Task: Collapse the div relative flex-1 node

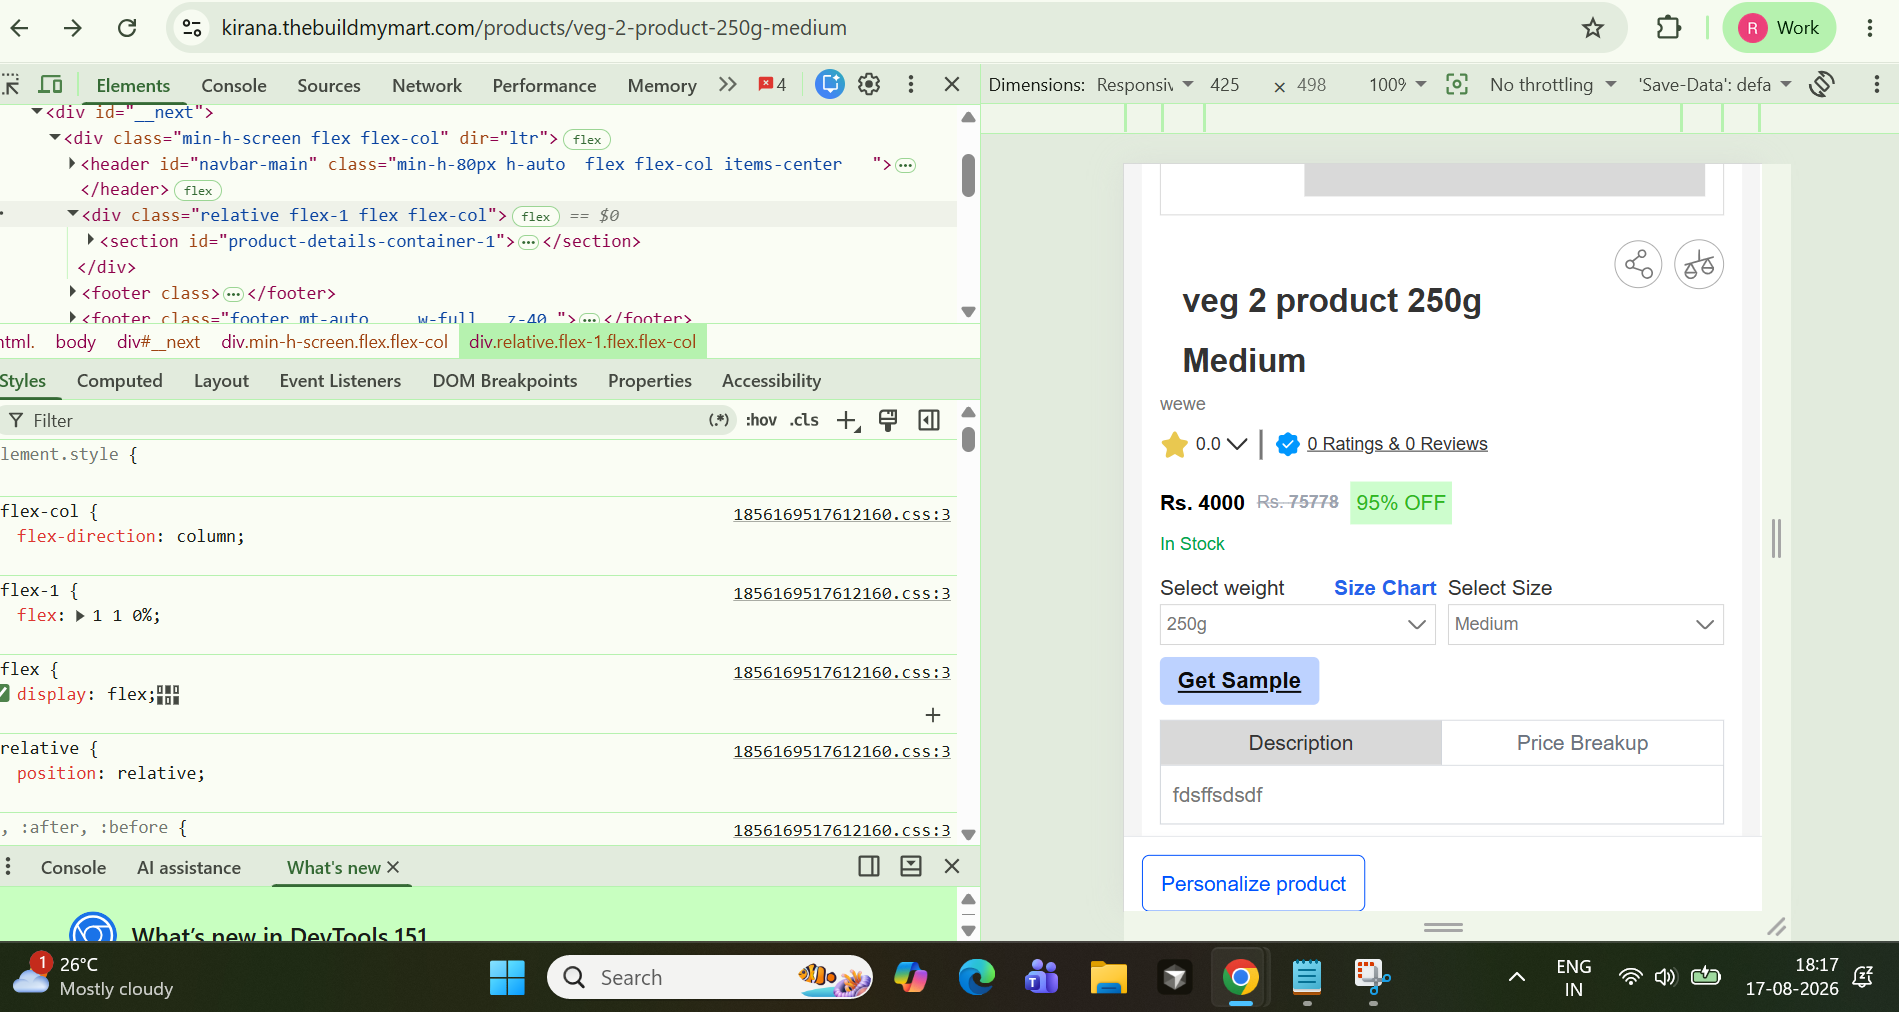Action: [72, 214]
